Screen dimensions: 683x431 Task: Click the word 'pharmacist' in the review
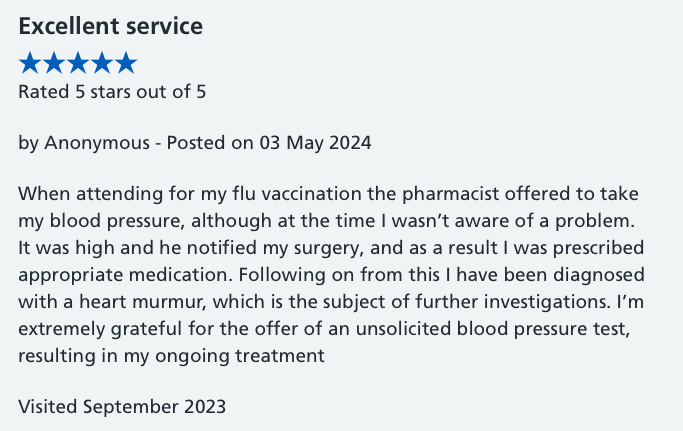click(x=450, y=194)
